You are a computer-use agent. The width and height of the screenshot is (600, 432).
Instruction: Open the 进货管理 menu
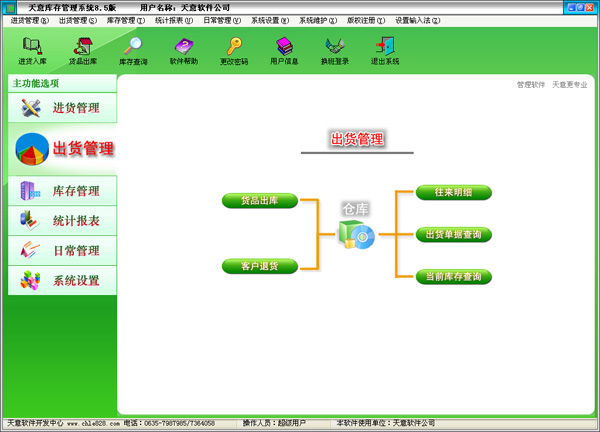pos(29,20)
